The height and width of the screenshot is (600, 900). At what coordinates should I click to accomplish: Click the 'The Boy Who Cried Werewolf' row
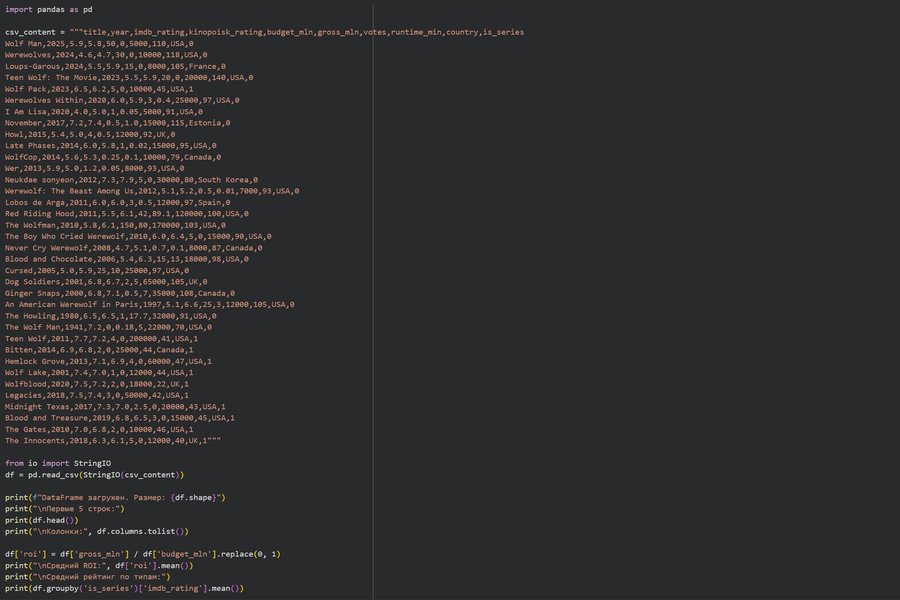138,237
